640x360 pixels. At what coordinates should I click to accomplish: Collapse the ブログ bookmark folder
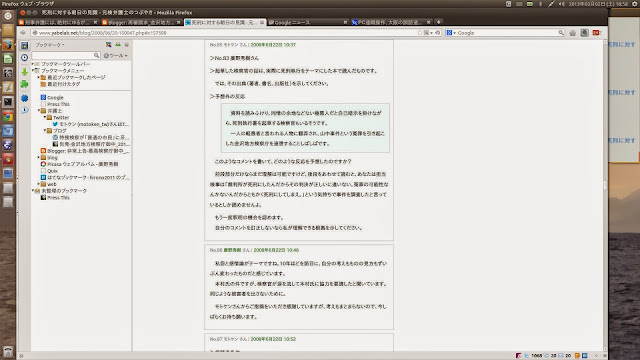click(45, 131)
